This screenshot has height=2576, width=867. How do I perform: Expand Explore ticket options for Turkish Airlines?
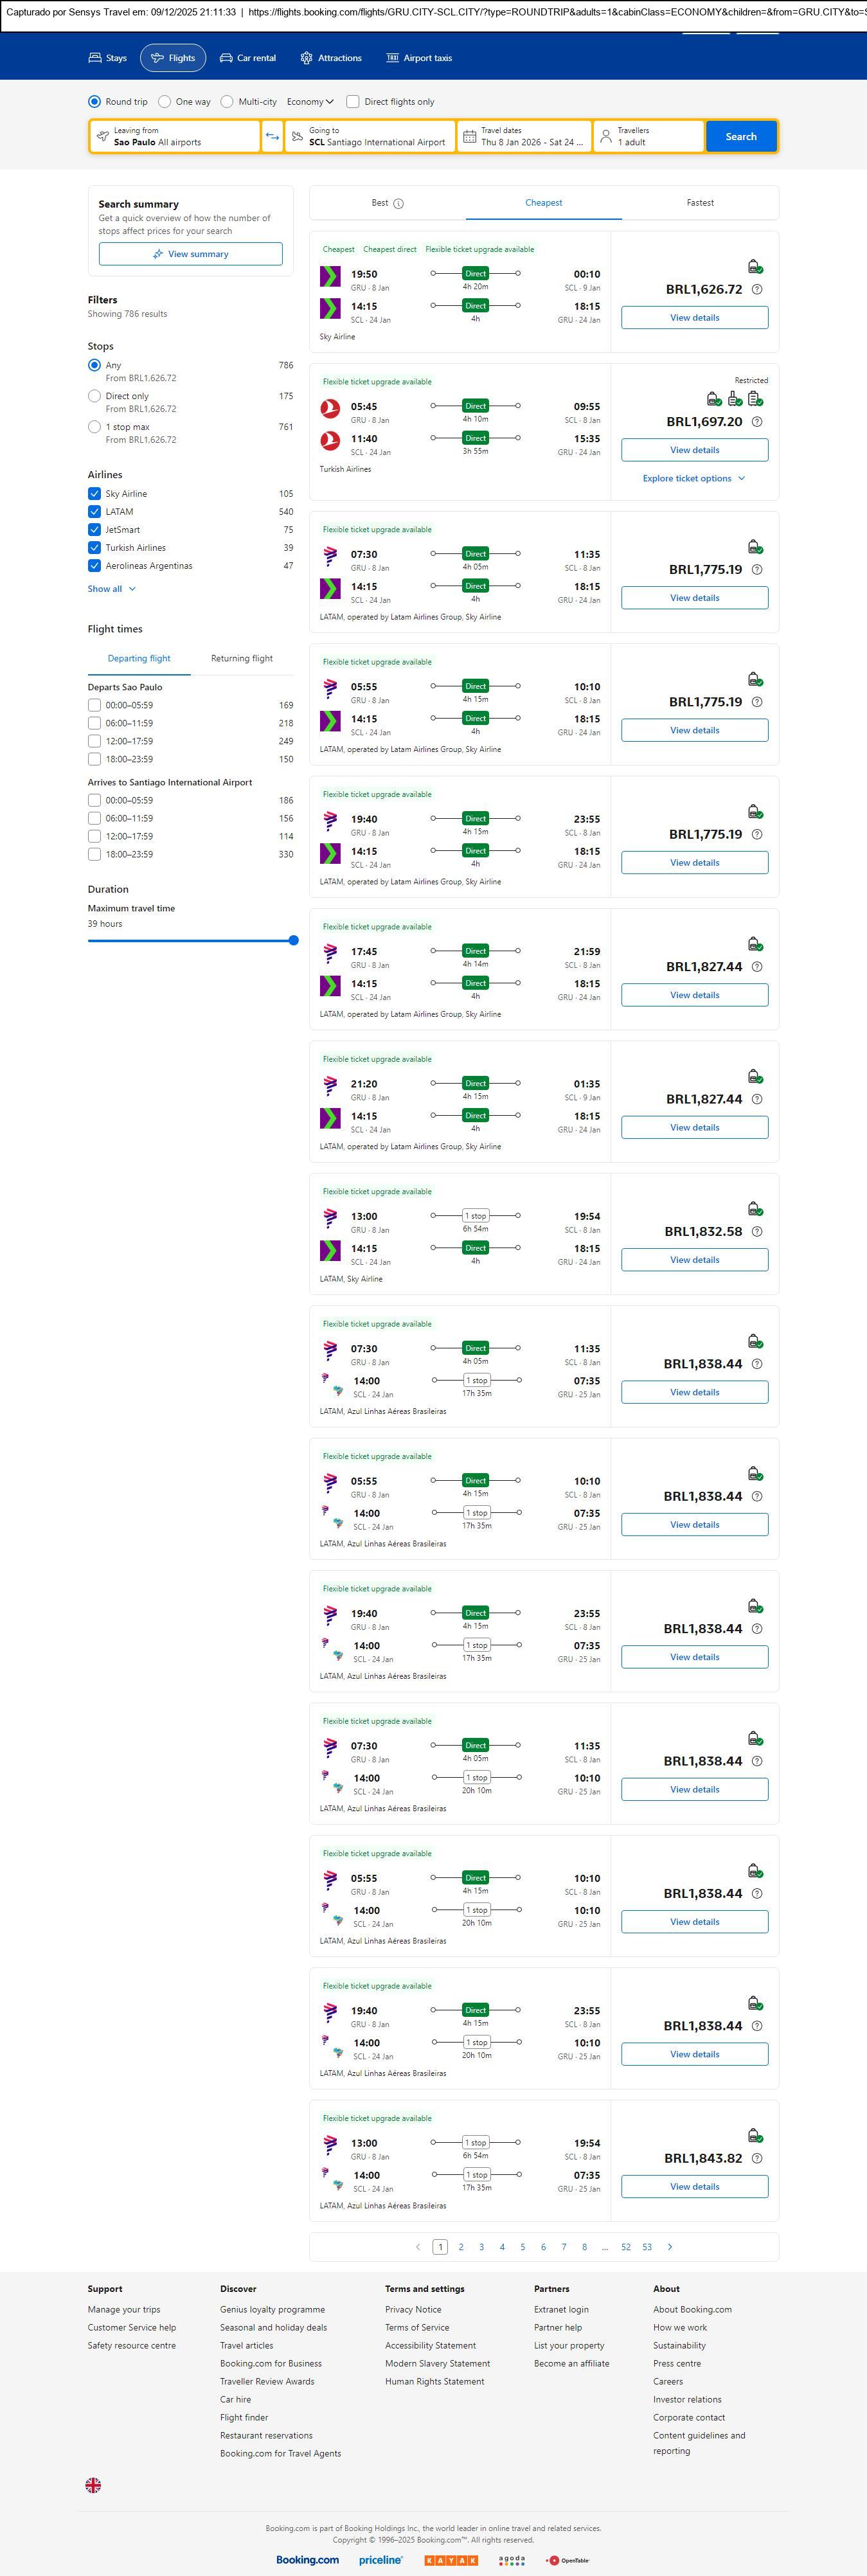tap(693, 479)
